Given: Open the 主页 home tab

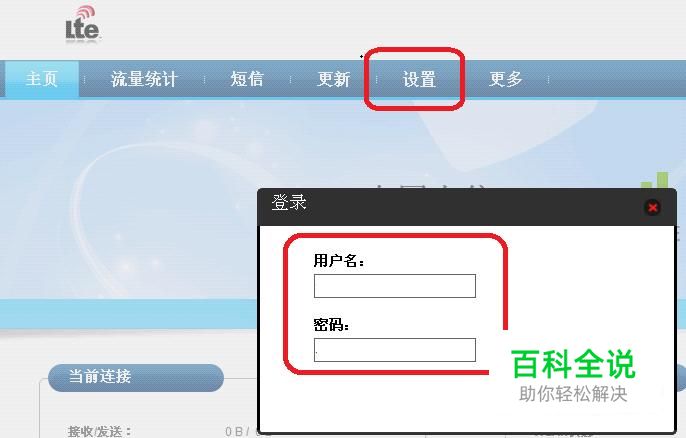Looking at the screenshot, I should tap(42, 79).
